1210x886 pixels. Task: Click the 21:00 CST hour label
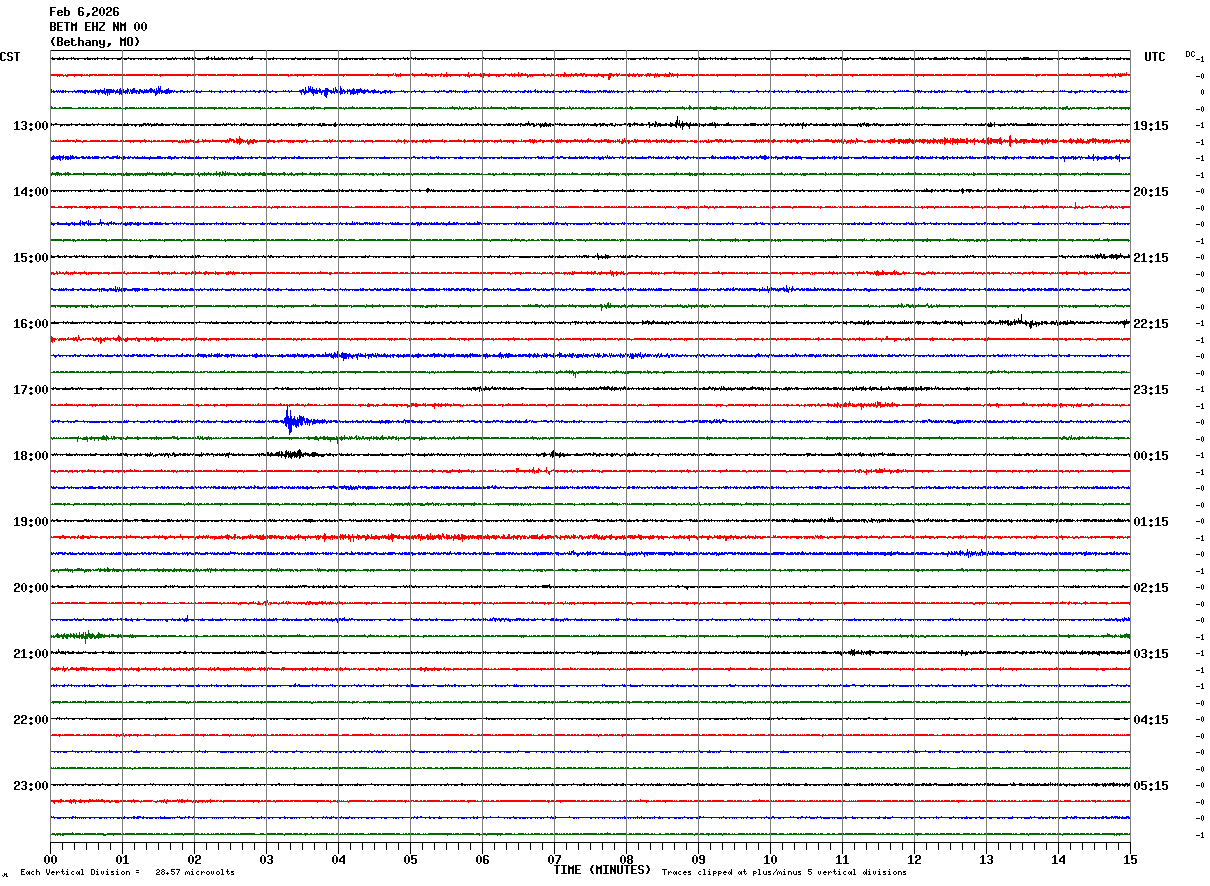(x=31, y=653)
